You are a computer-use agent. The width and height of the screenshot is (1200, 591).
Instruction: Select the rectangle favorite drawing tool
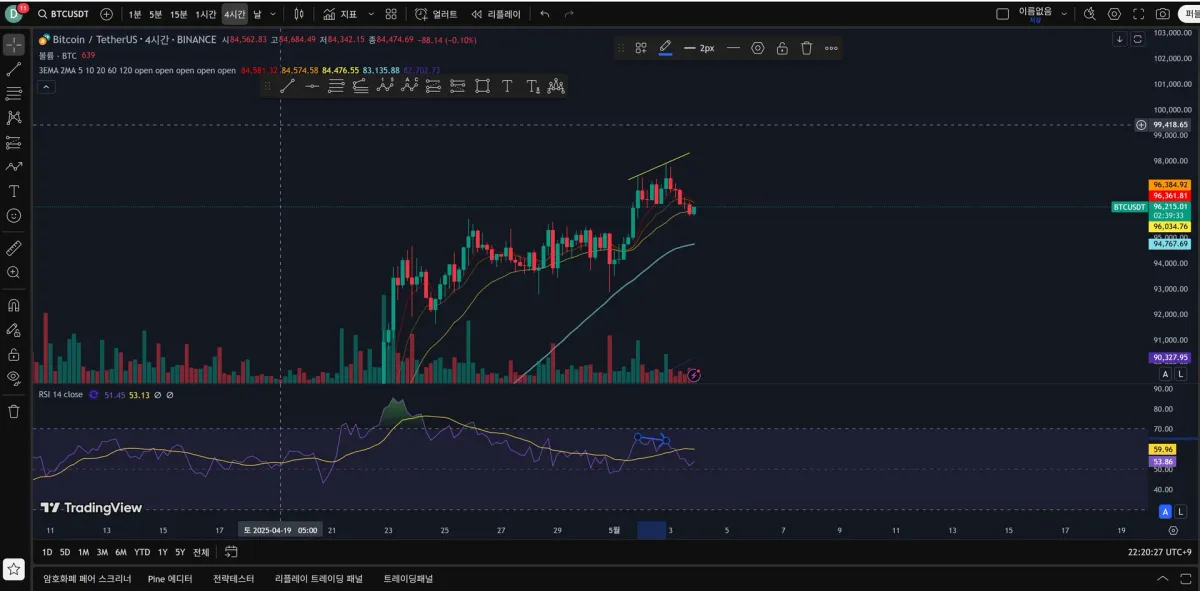482,86
